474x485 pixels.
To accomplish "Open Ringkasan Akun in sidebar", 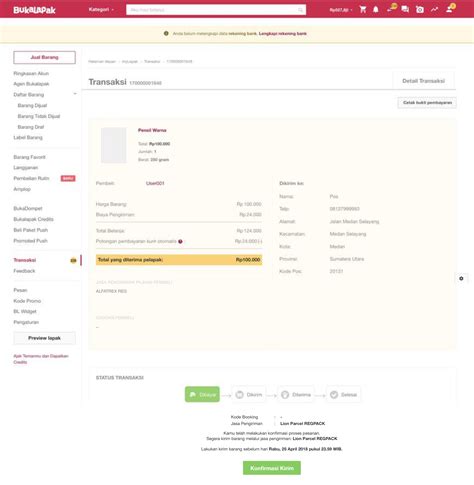I will pos(31,73).
